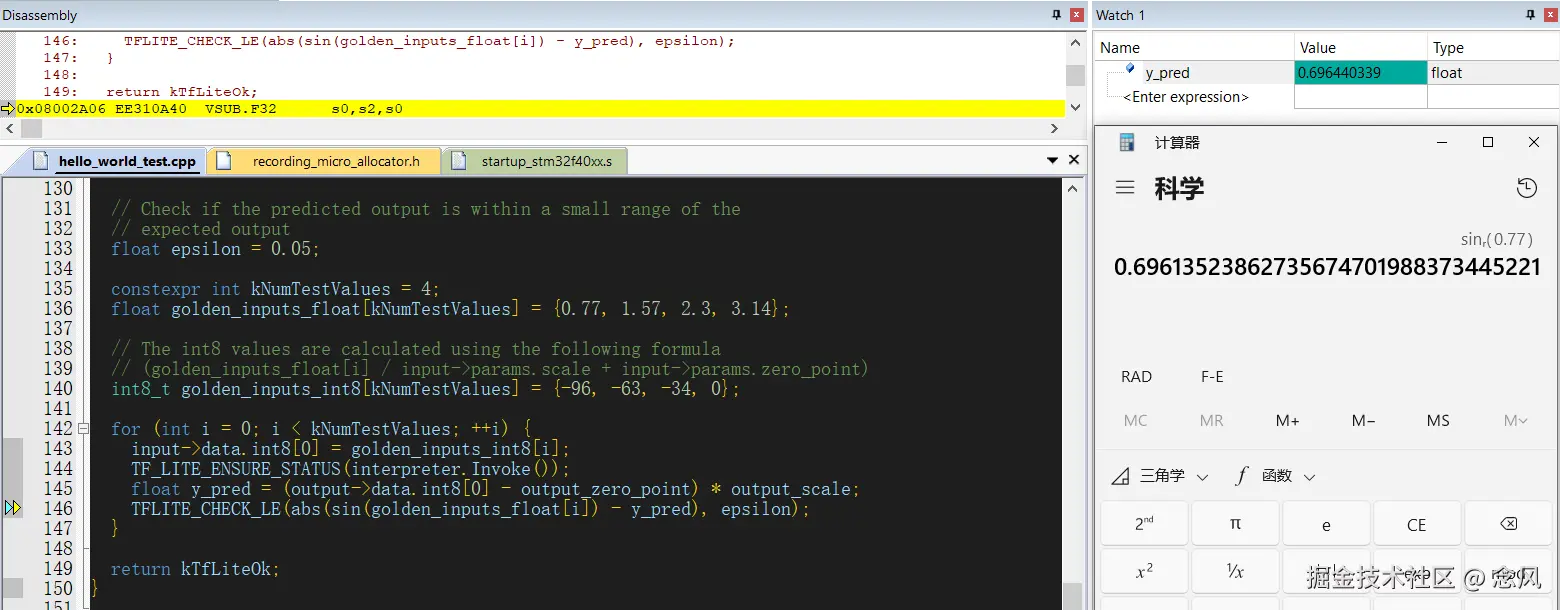The image size is (1560, 610).
Task: Click the editor vertical scrollbar thumb
Action: click(x=1072, y=594)
